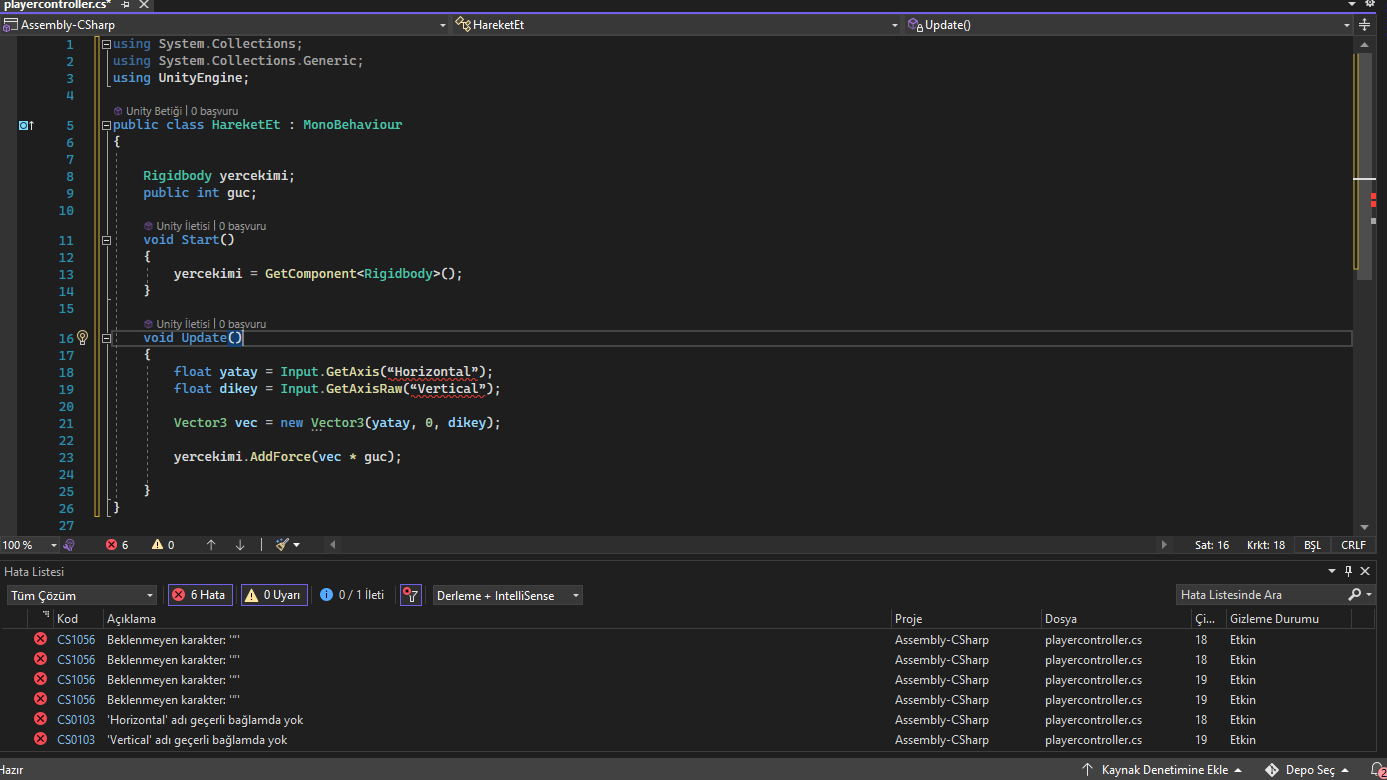Collapse the Update() method outline
The width and height of the screenshot is (1387, 780).
(x=107, y=338)
